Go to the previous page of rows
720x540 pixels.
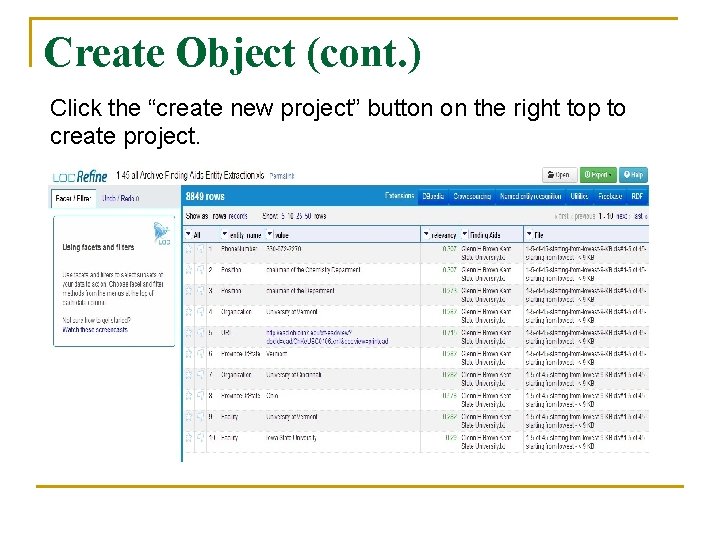585,216
